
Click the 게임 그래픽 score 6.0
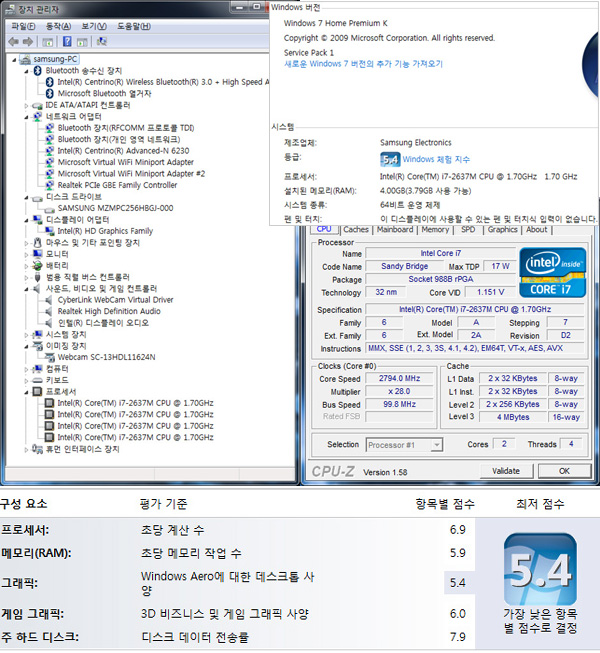coord(457,613)
